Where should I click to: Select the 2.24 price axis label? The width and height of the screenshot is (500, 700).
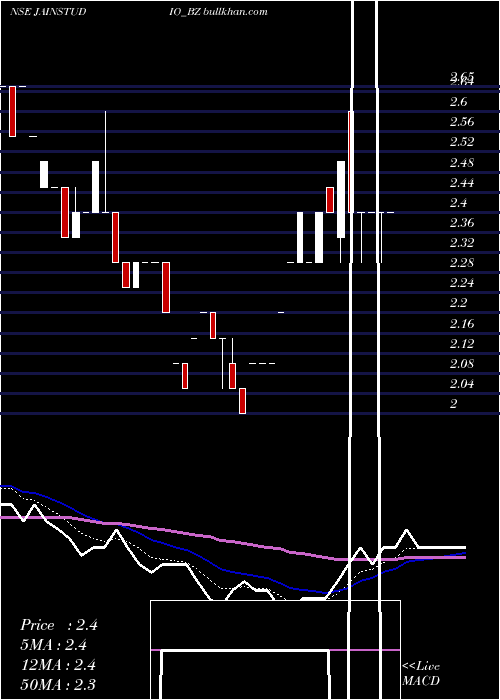click(x=462, y=283)
